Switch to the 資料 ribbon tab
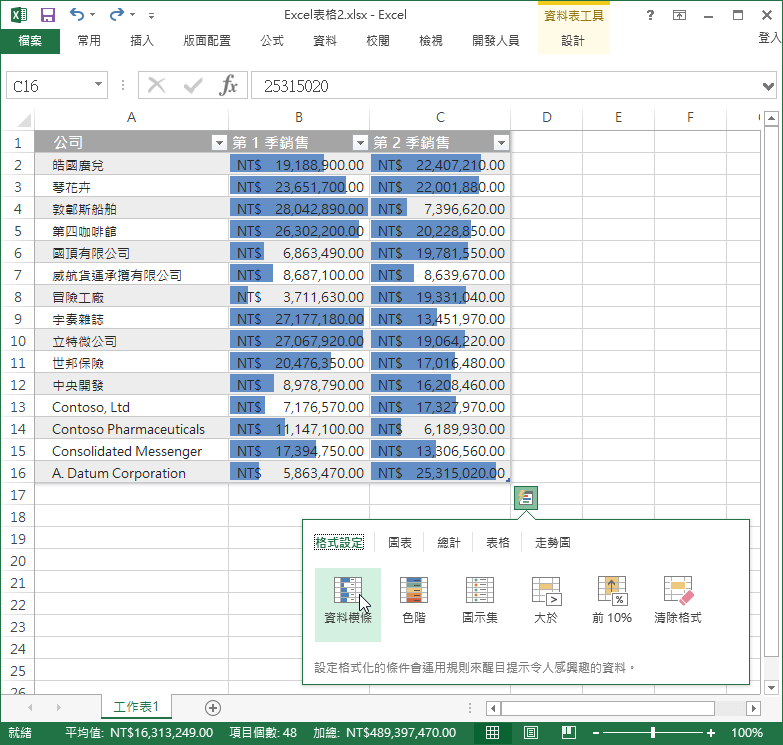Viewport: 783px width, 745px height. [x=325, y=41]
